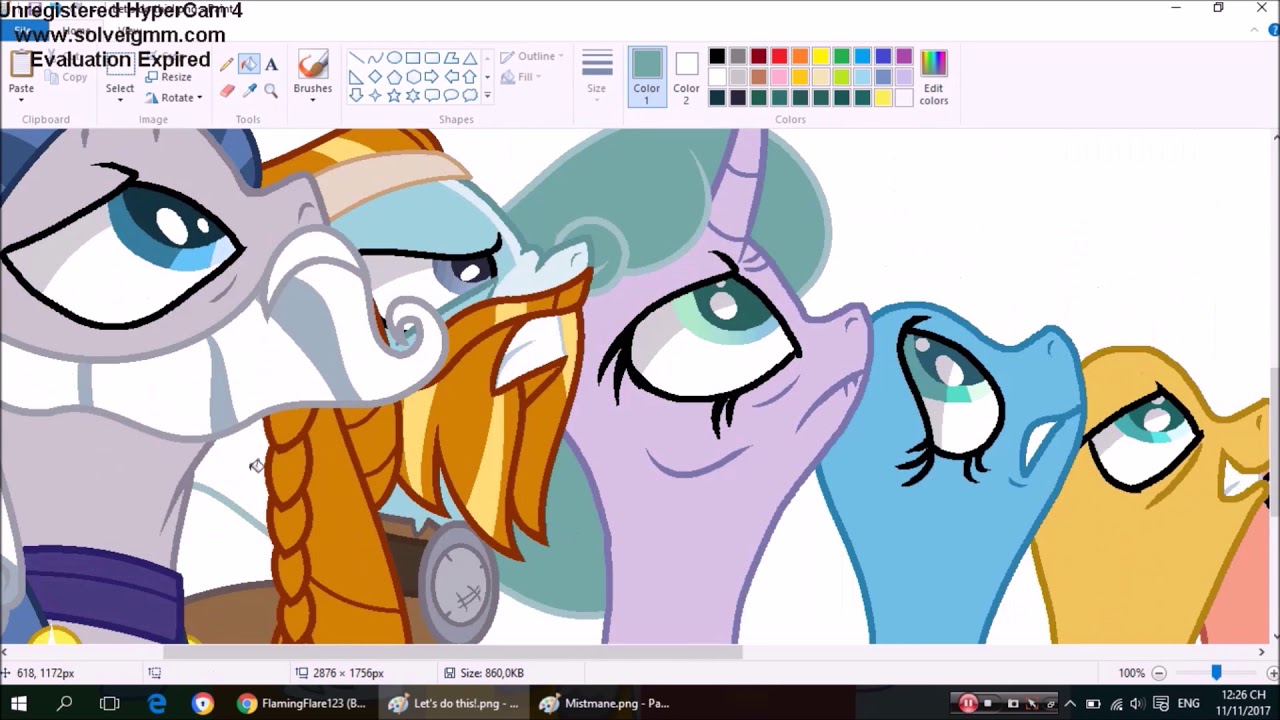
Task: Open Microsoft Edge from the taskbar
Action: click(x=157, y=703)
